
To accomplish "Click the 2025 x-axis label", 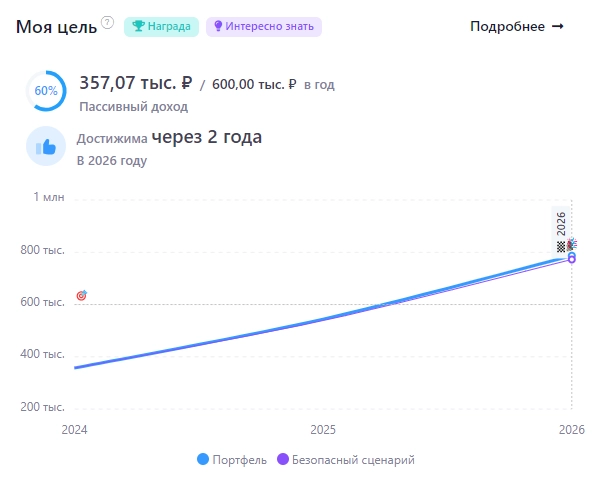I will [x=323, y=430].
